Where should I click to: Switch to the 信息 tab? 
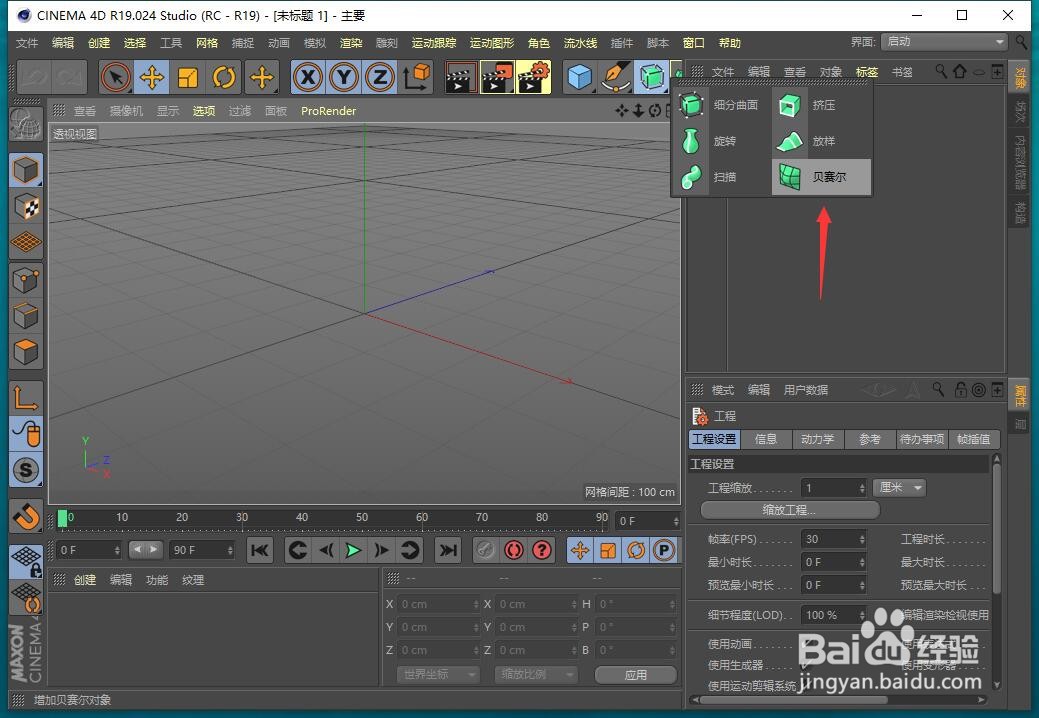click(766, 438)
